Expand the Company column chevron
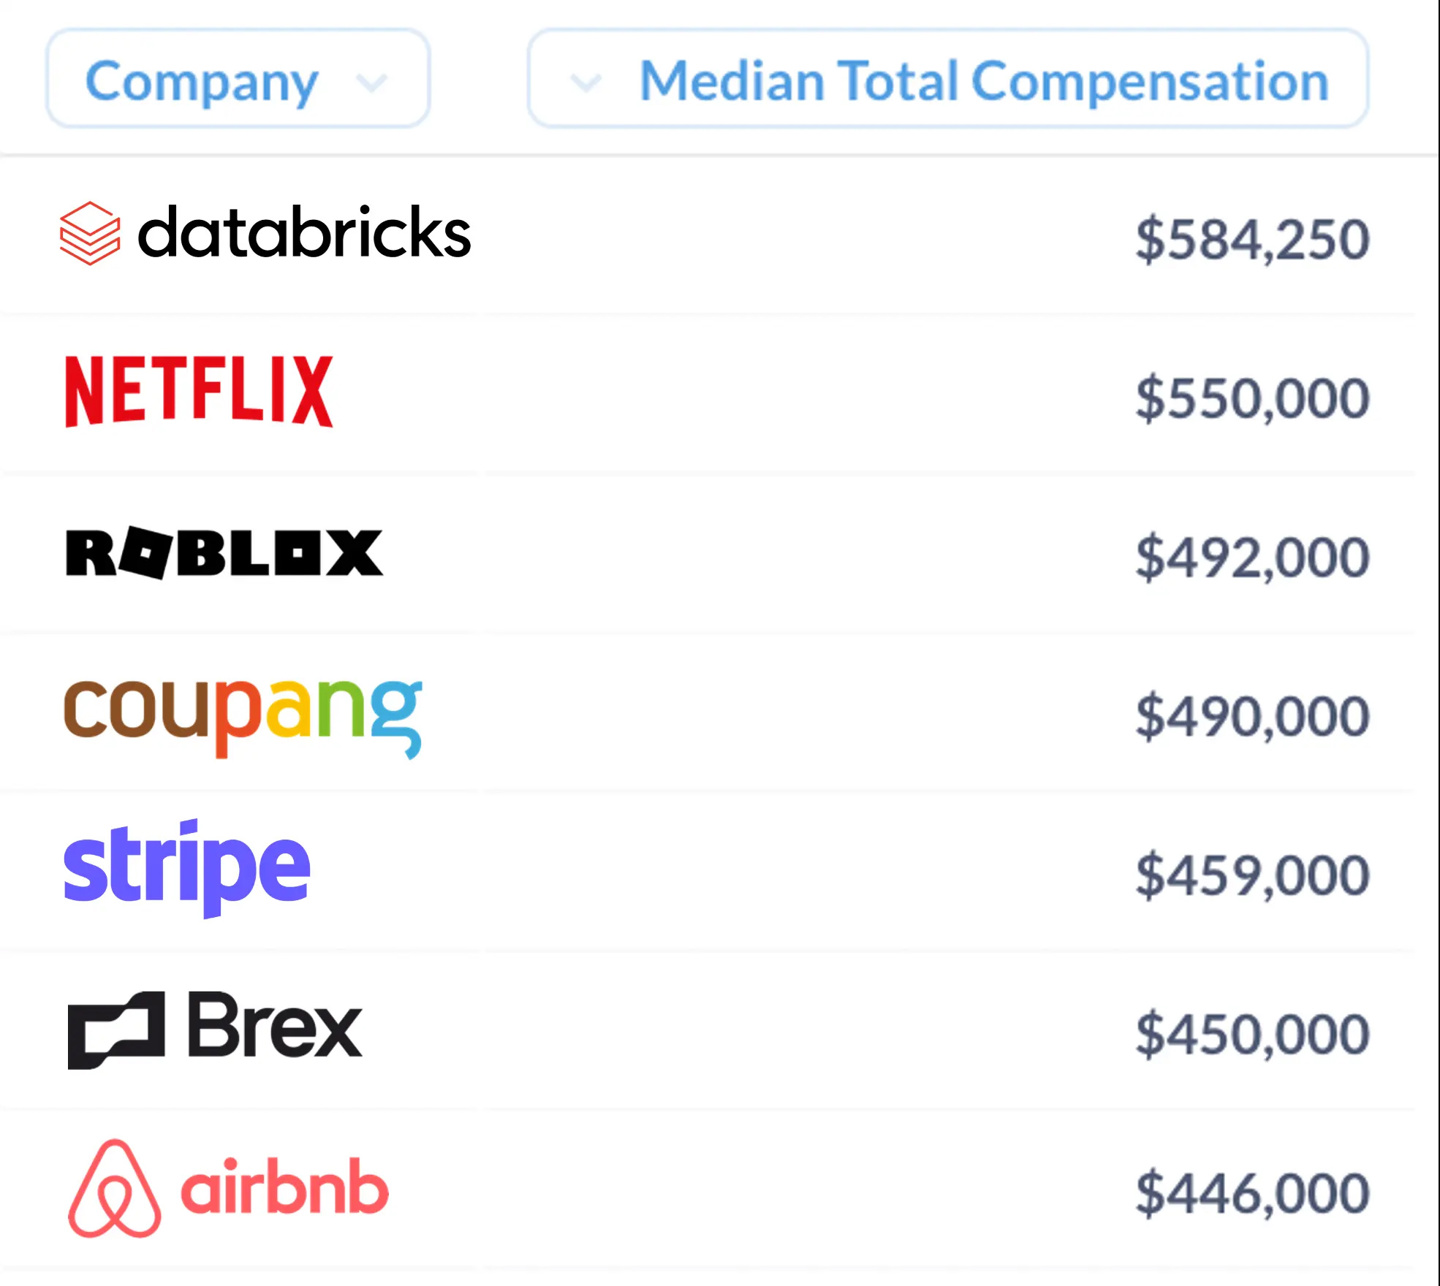This screenshot has width=1440, height=1286. coord(371,82)
